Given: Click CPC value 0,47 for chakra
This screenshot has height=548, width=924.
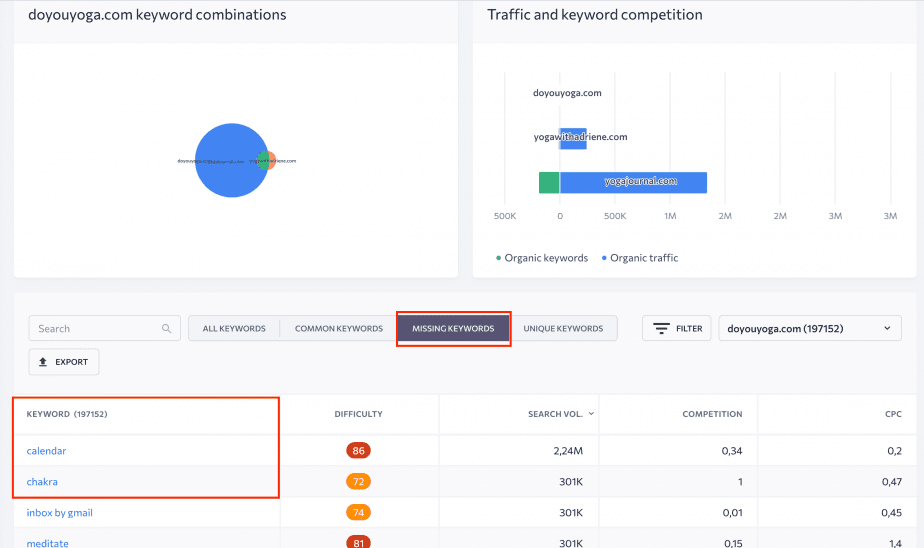Looking at the screenshot, I should tap(892, 481).
